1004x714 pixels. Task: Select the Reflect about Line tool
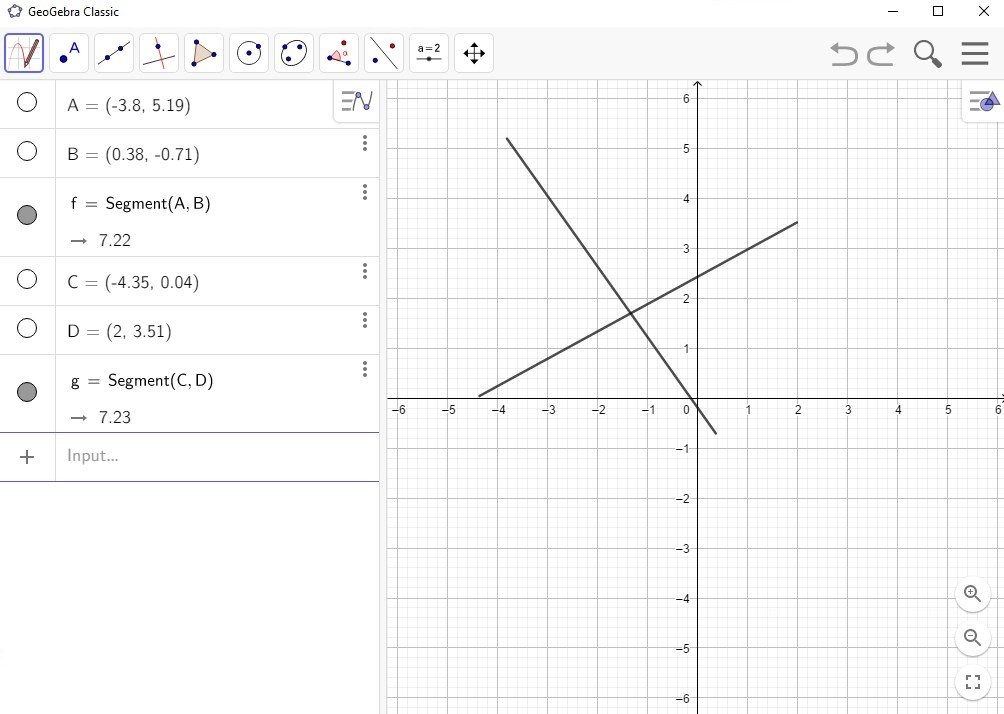384,53
